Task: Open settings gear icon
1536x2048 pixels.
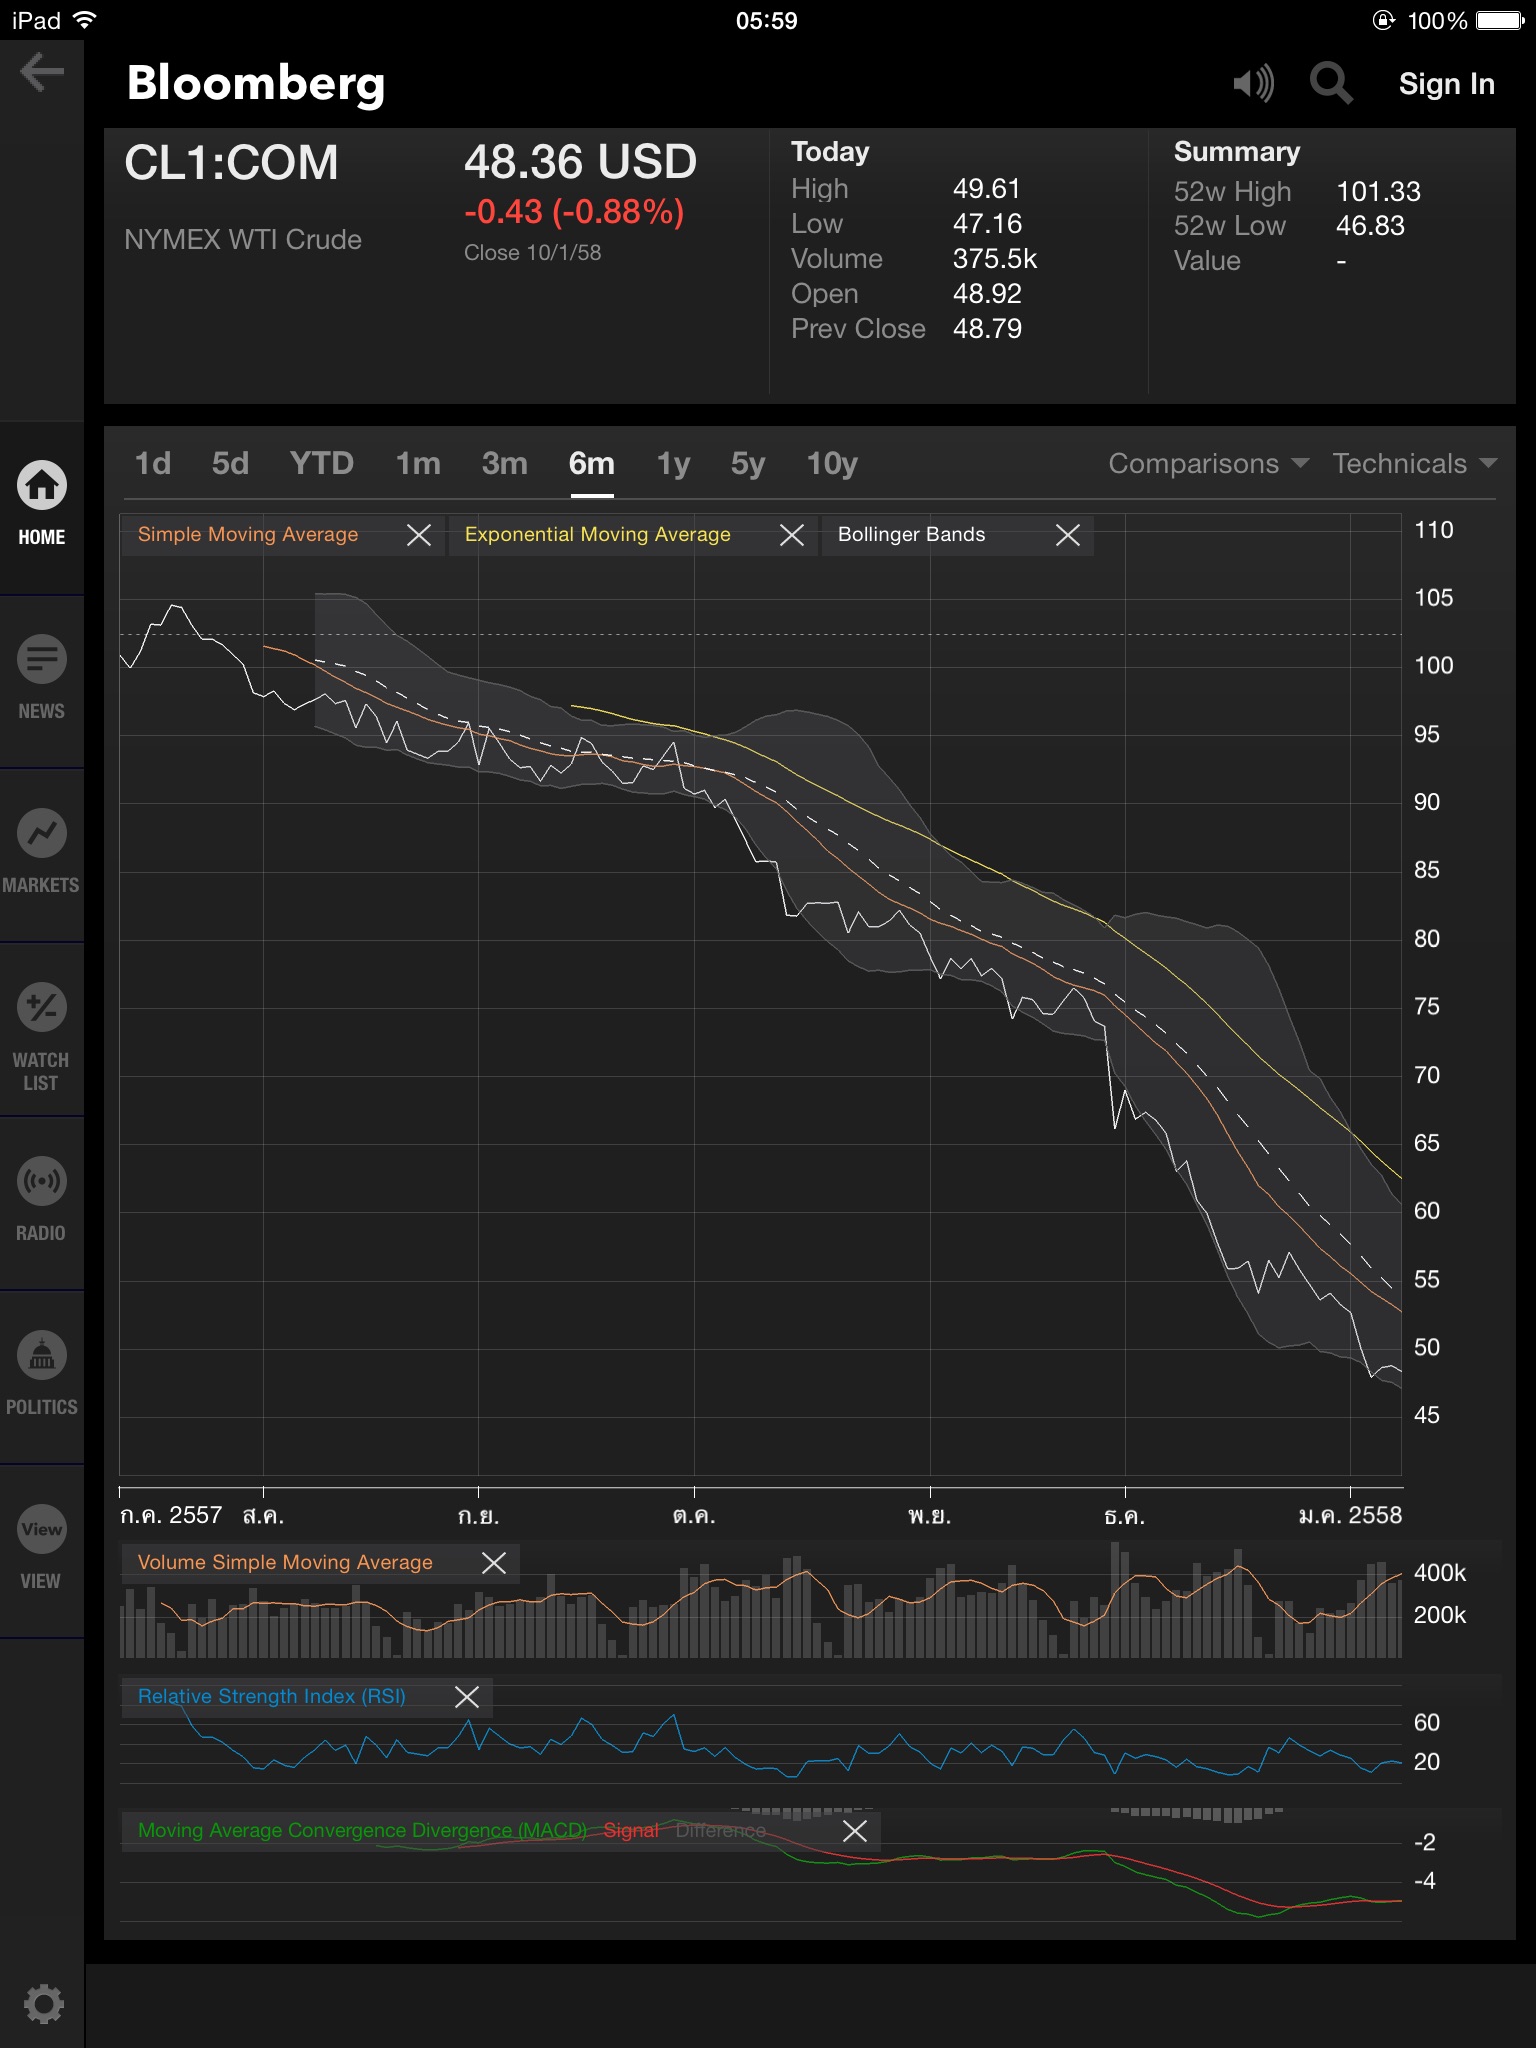Action: [x=43, y=2003]
